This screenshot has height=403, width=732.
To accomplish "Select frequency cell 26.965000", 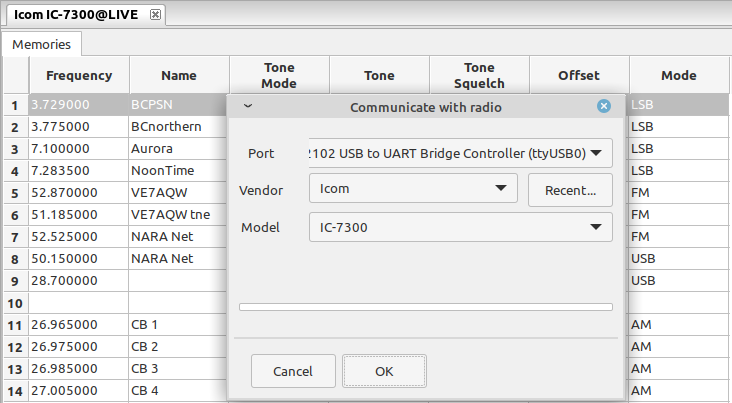I will pyautogui.click(x=78, y=325).
